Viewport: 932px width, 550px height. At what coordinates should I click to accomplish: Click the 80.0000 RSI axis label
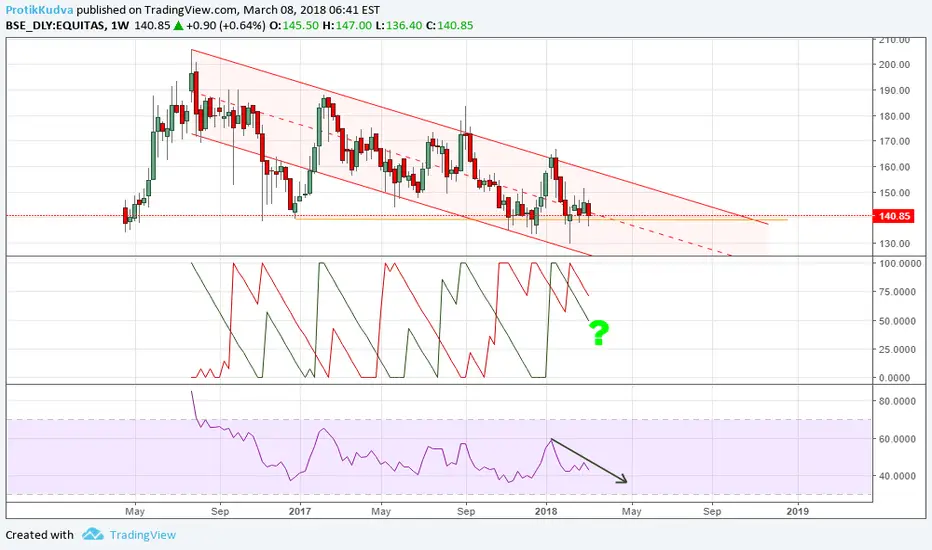click(898, 401)
